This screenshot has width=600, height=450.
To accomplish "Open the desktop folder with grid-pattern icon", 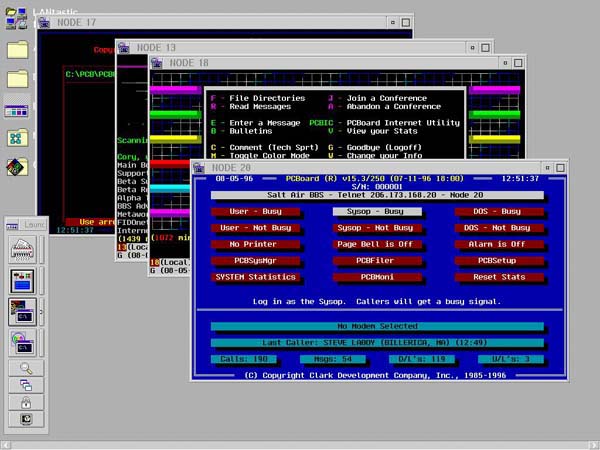I will point(17,138).
